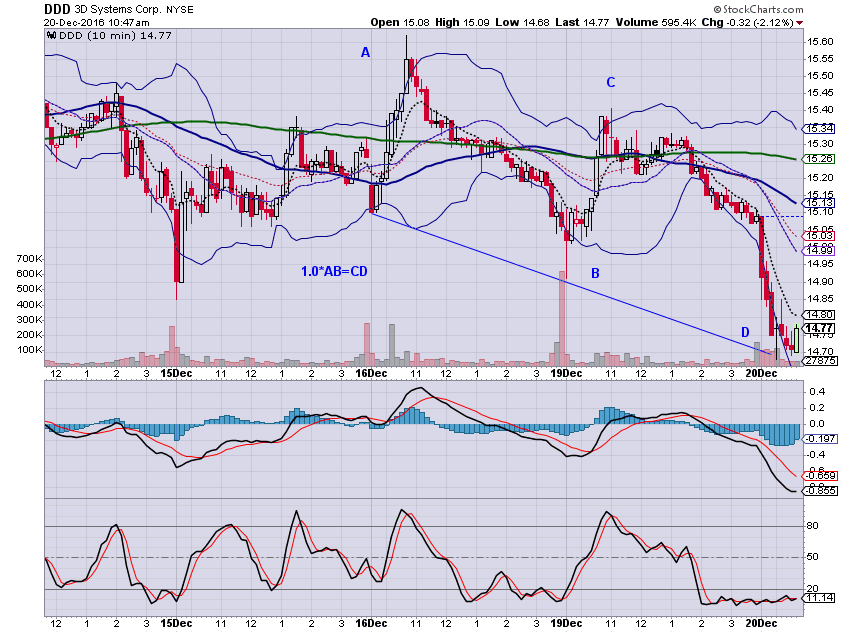Click the 15.13 moving average price tag
850x633 pixels.
(819, 203)
